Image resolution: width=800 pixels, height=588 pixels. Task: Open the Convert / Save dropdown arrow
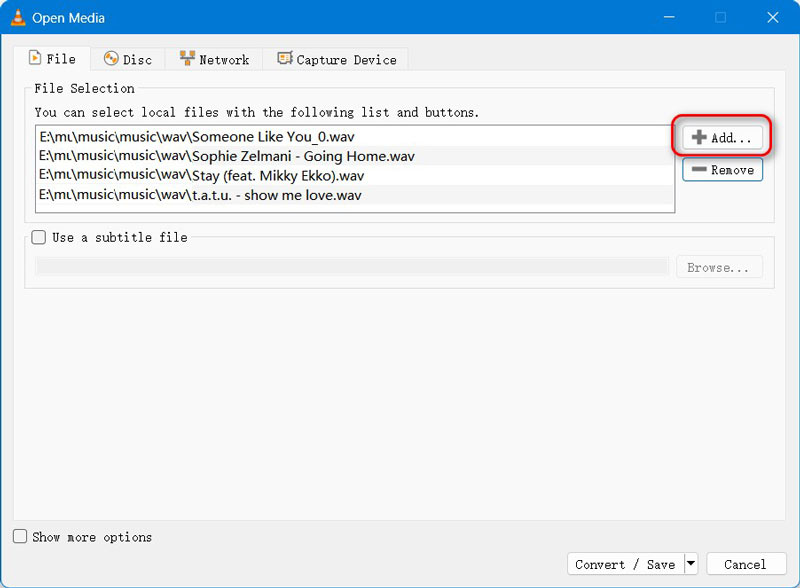pyautogui.click(x=691, y=564)
